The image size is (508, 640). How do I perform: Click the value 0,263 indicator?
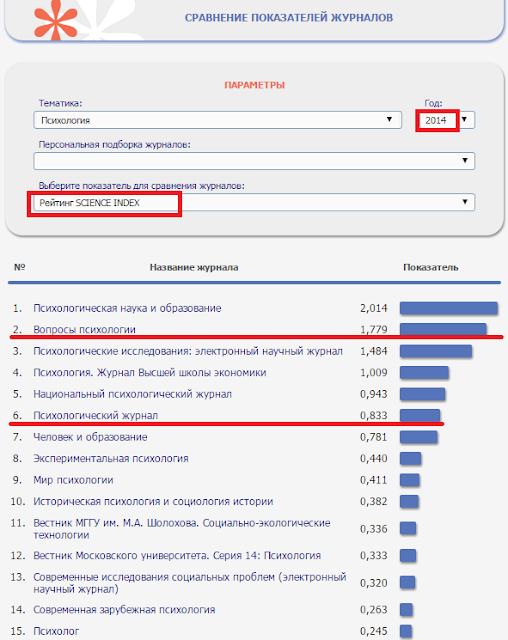(373, 610)
